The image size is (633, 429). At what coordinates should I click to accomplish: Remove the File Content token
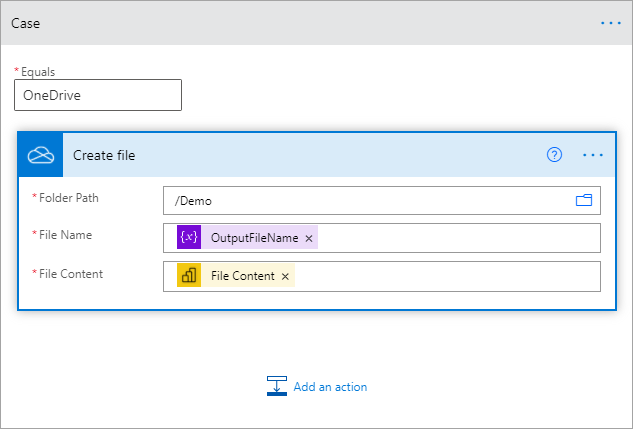pyautogui.click(x=285, y=276)
